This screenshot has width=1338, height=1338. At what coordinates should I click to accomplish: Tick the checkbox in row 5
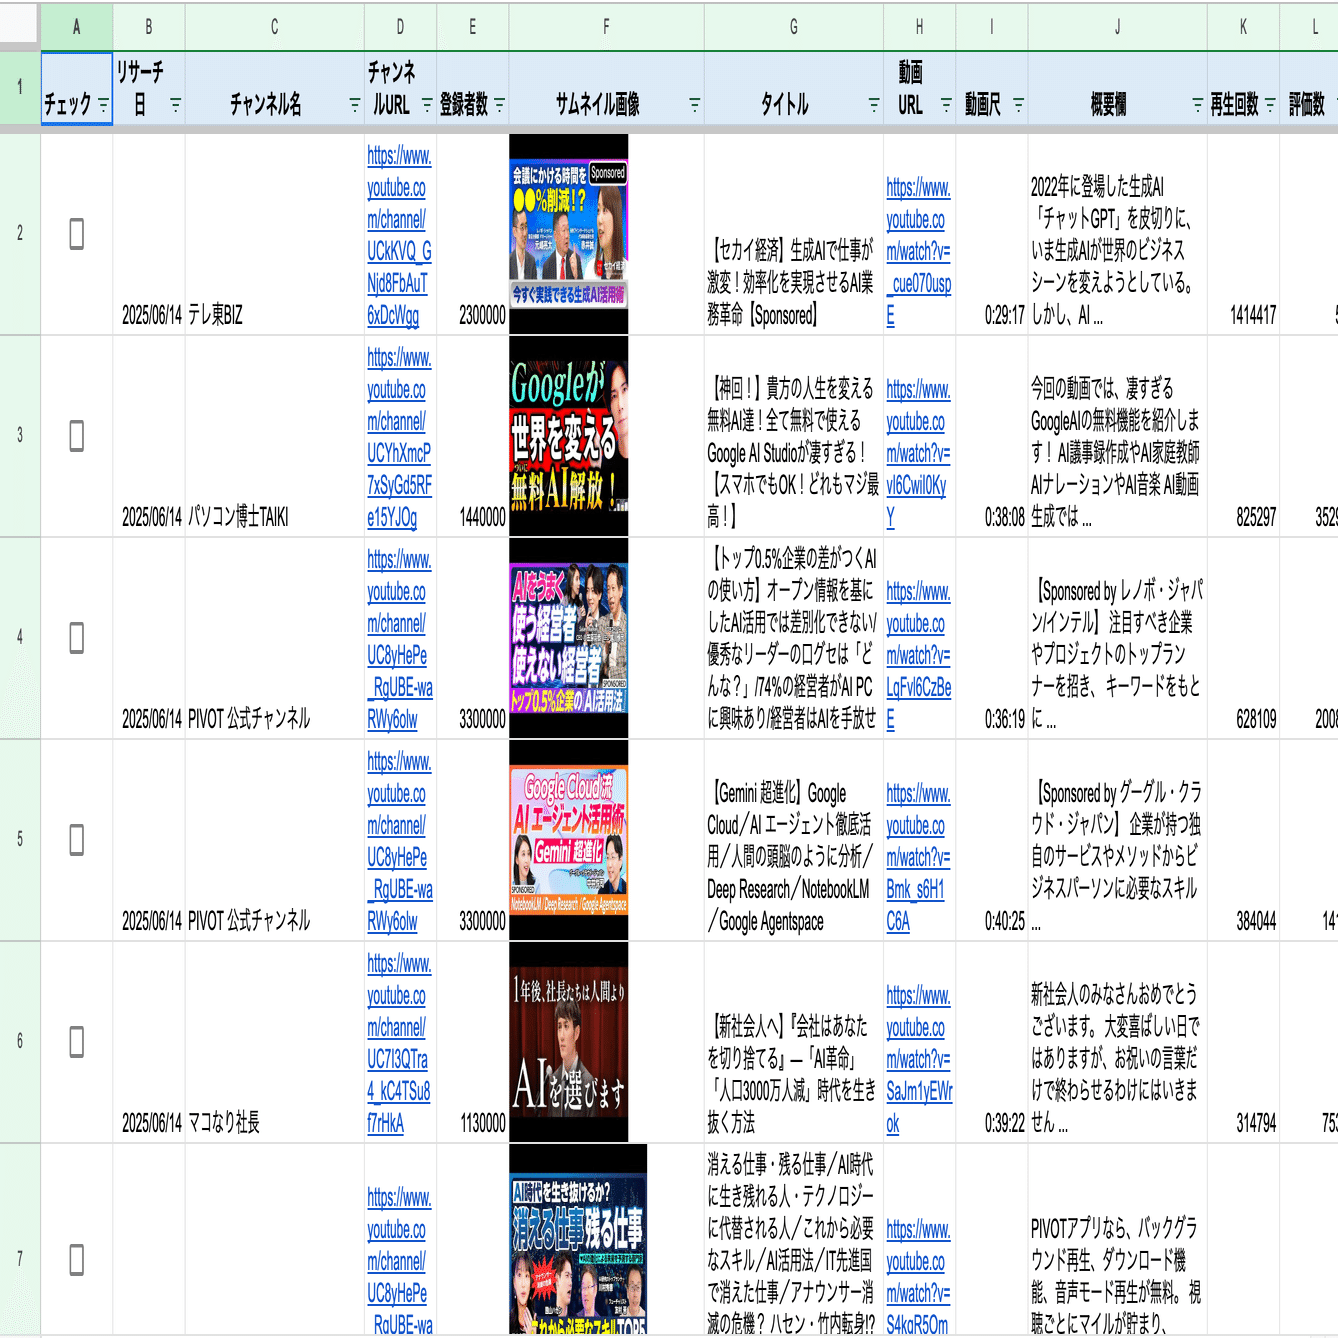[77, 840]
